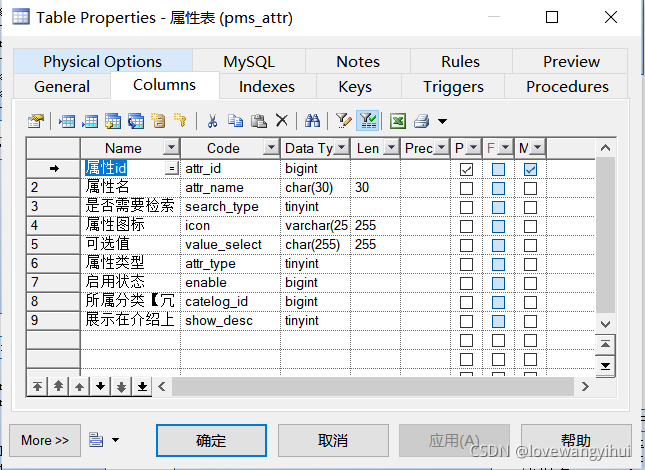Switch to the Triggers tab

453,86
